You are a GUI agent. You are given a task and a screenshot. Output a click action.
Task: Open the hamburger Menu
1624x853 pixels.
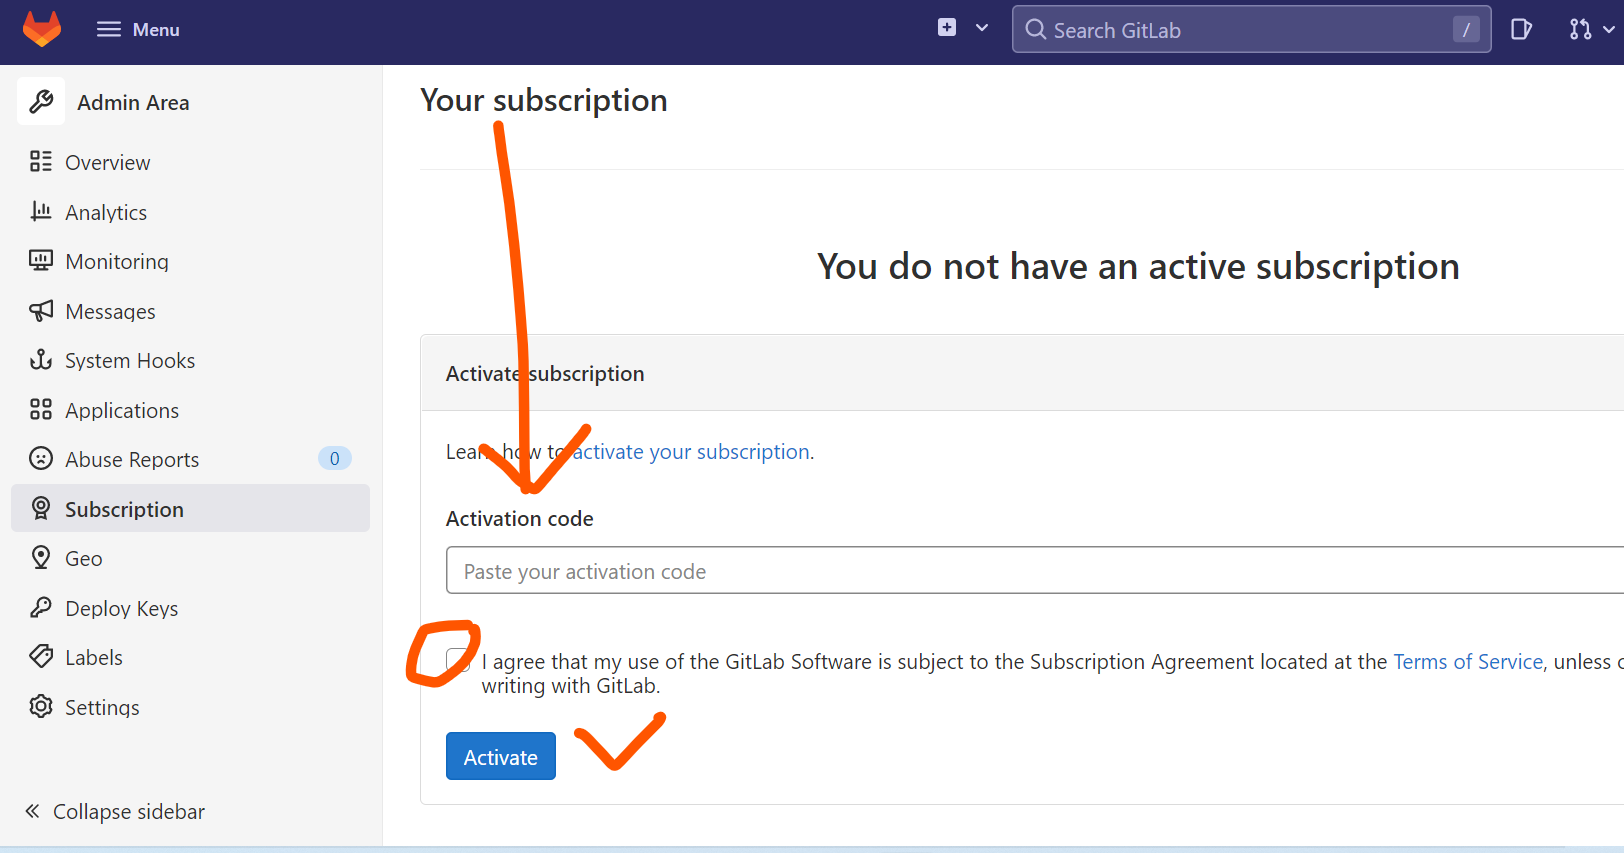(138, 30)
